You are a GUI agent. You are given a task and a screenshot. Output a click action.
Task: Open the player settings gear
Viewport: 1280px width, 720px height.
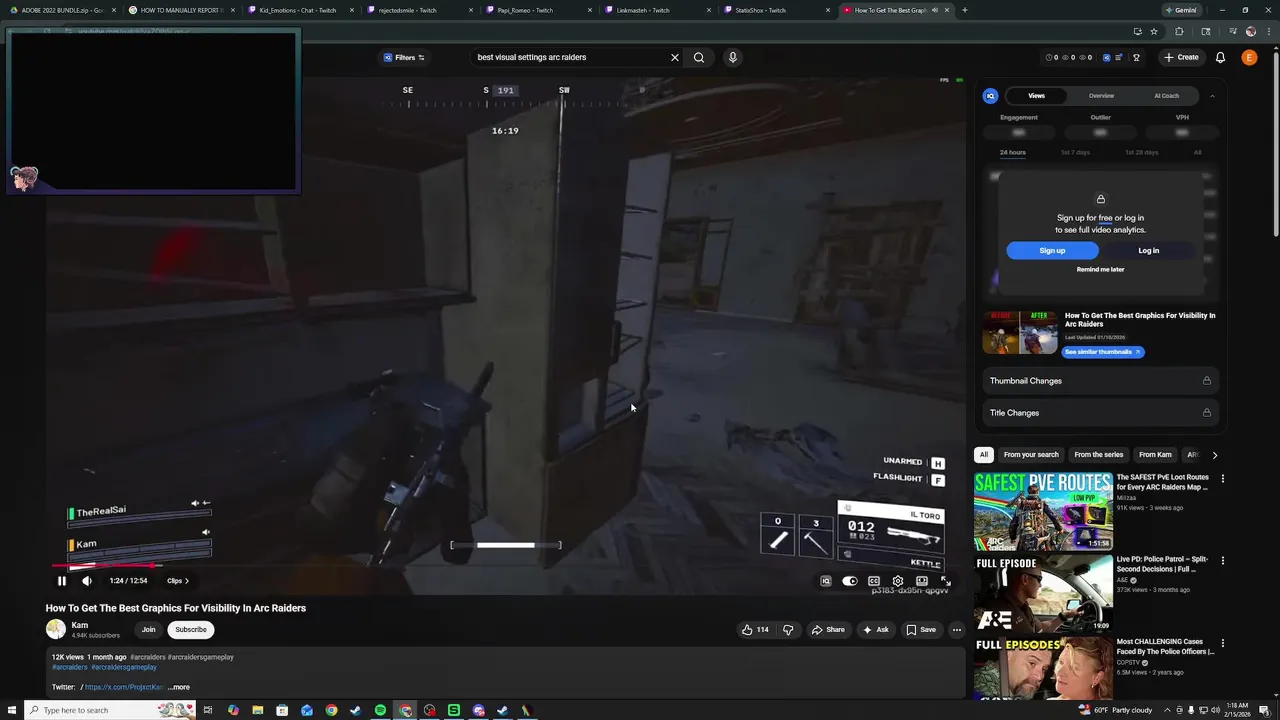pyautogui.click(x=898, y=581)
